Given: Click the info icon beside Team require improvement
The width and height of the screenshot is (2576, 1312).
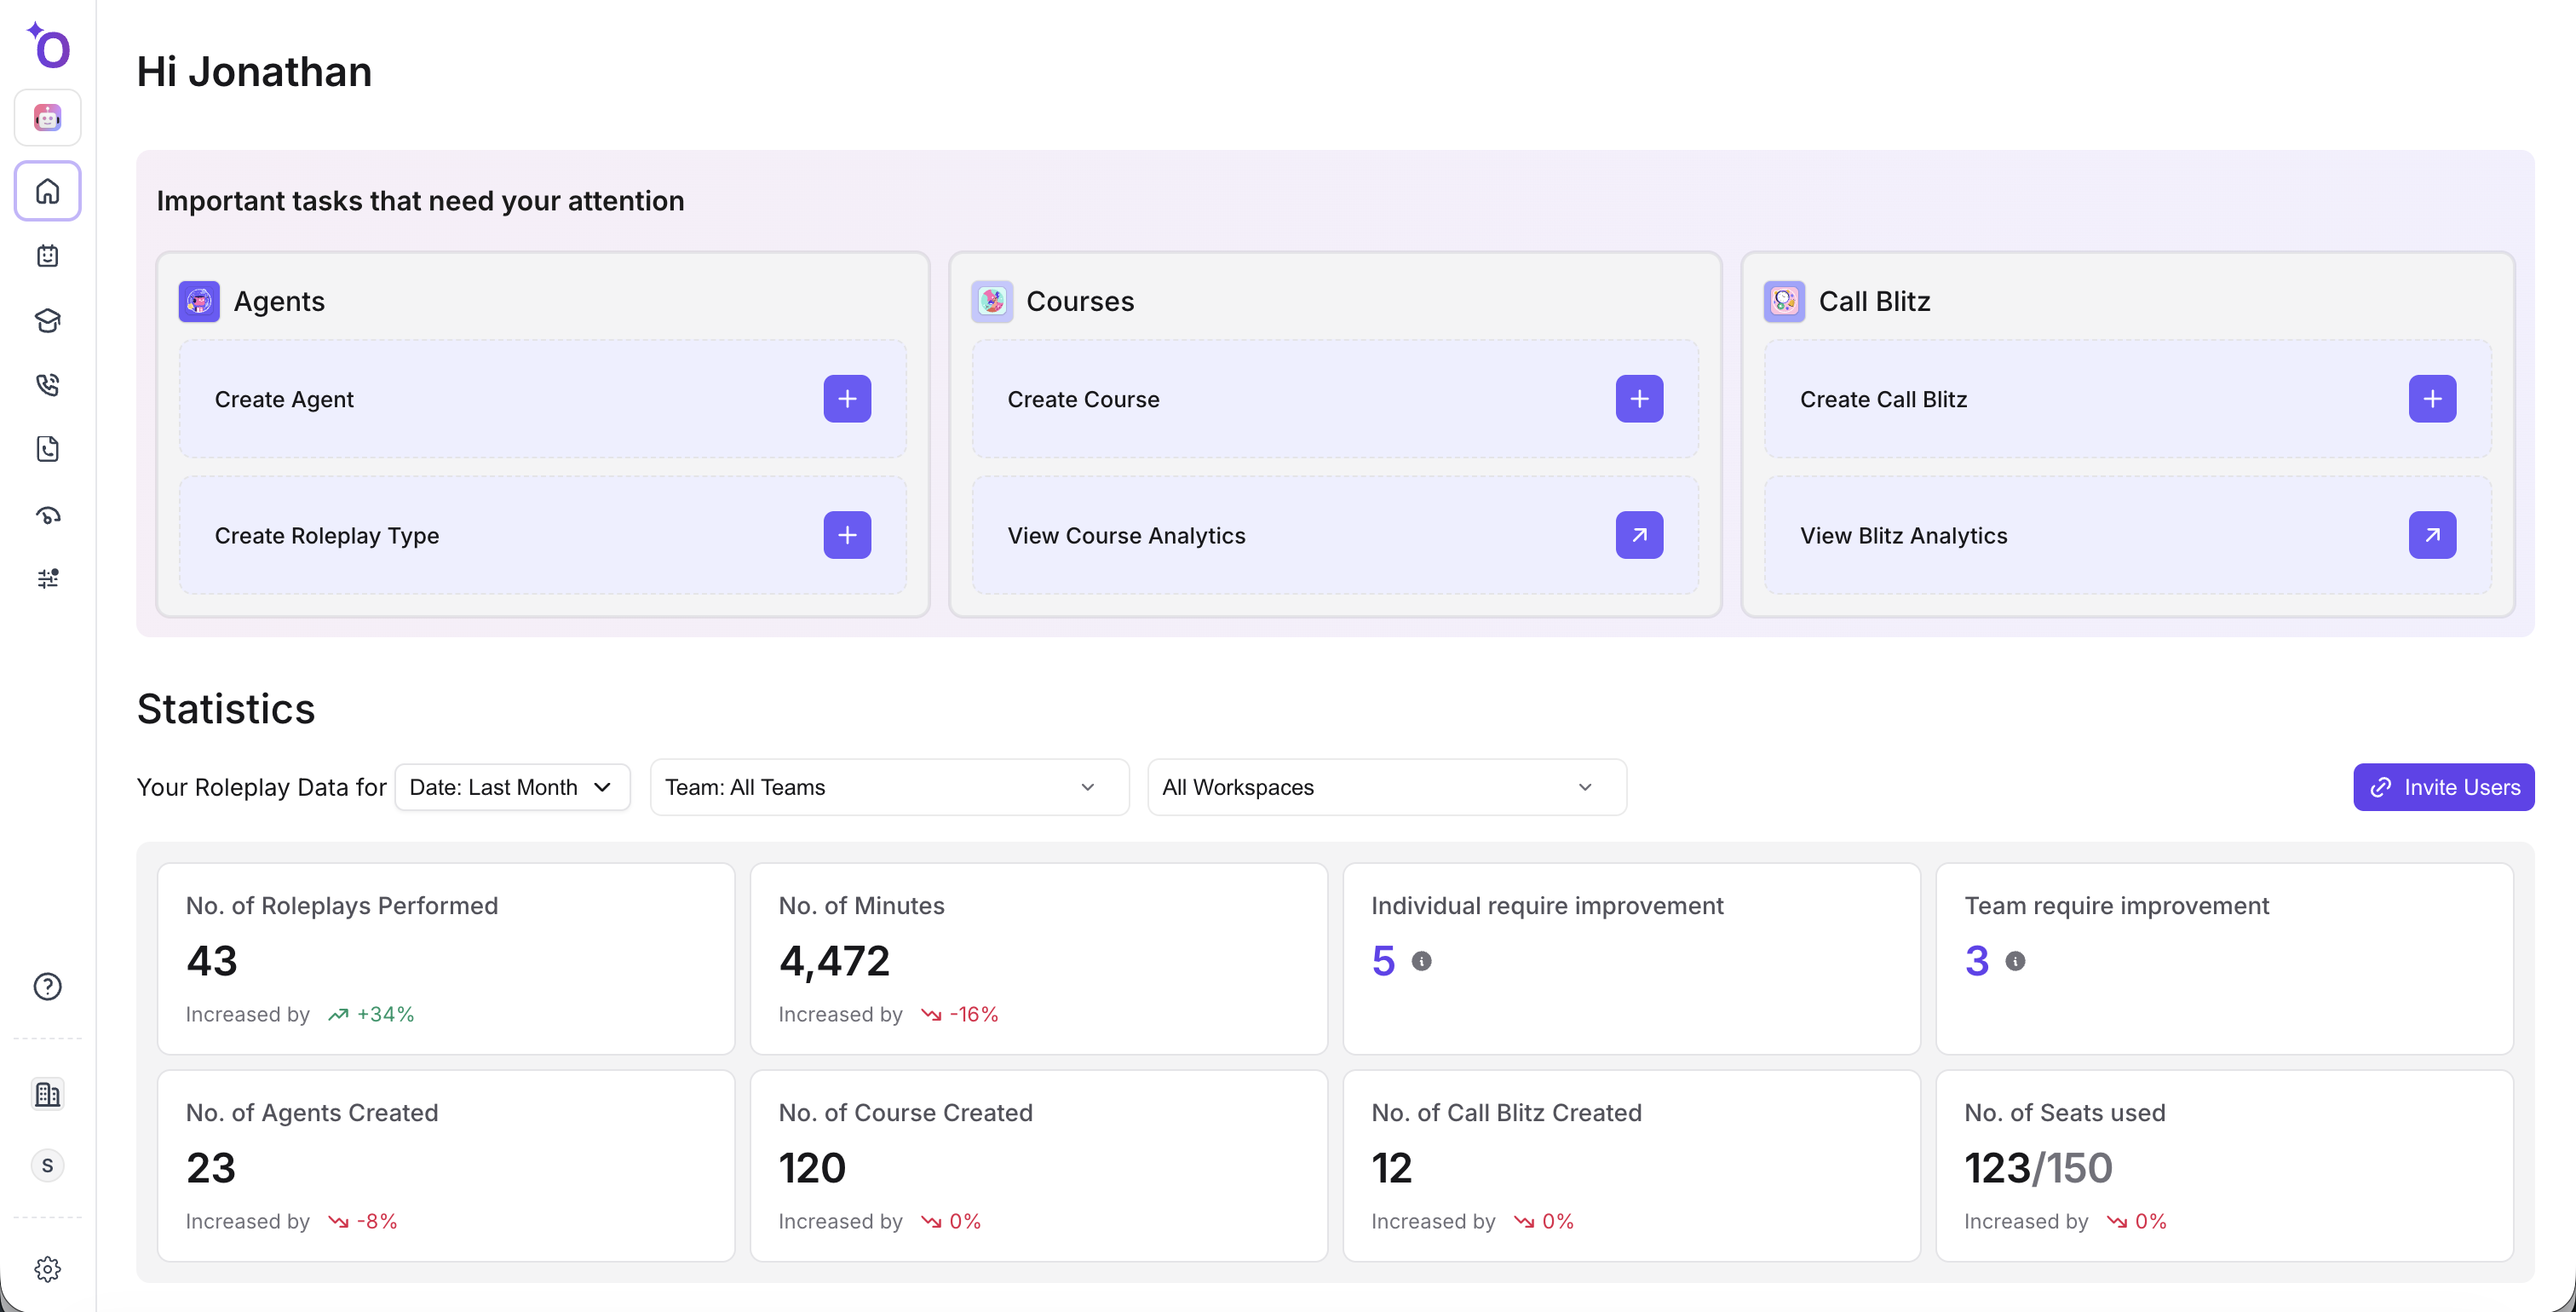Looking at the screenshot, I should point(2015,961).
